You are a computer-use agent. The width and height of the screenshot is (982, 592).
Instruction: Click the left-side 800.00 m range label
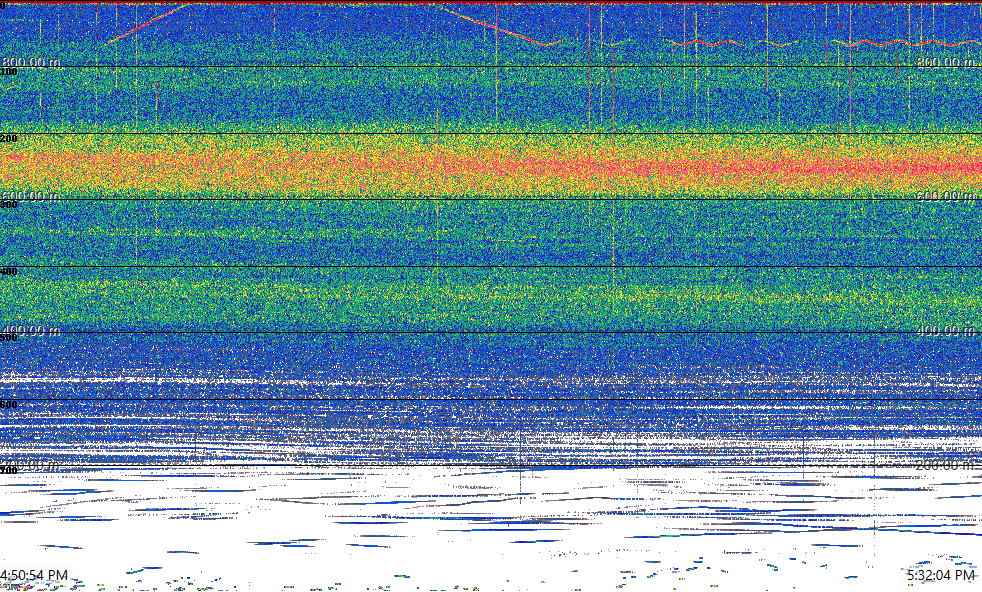[31, 62]
